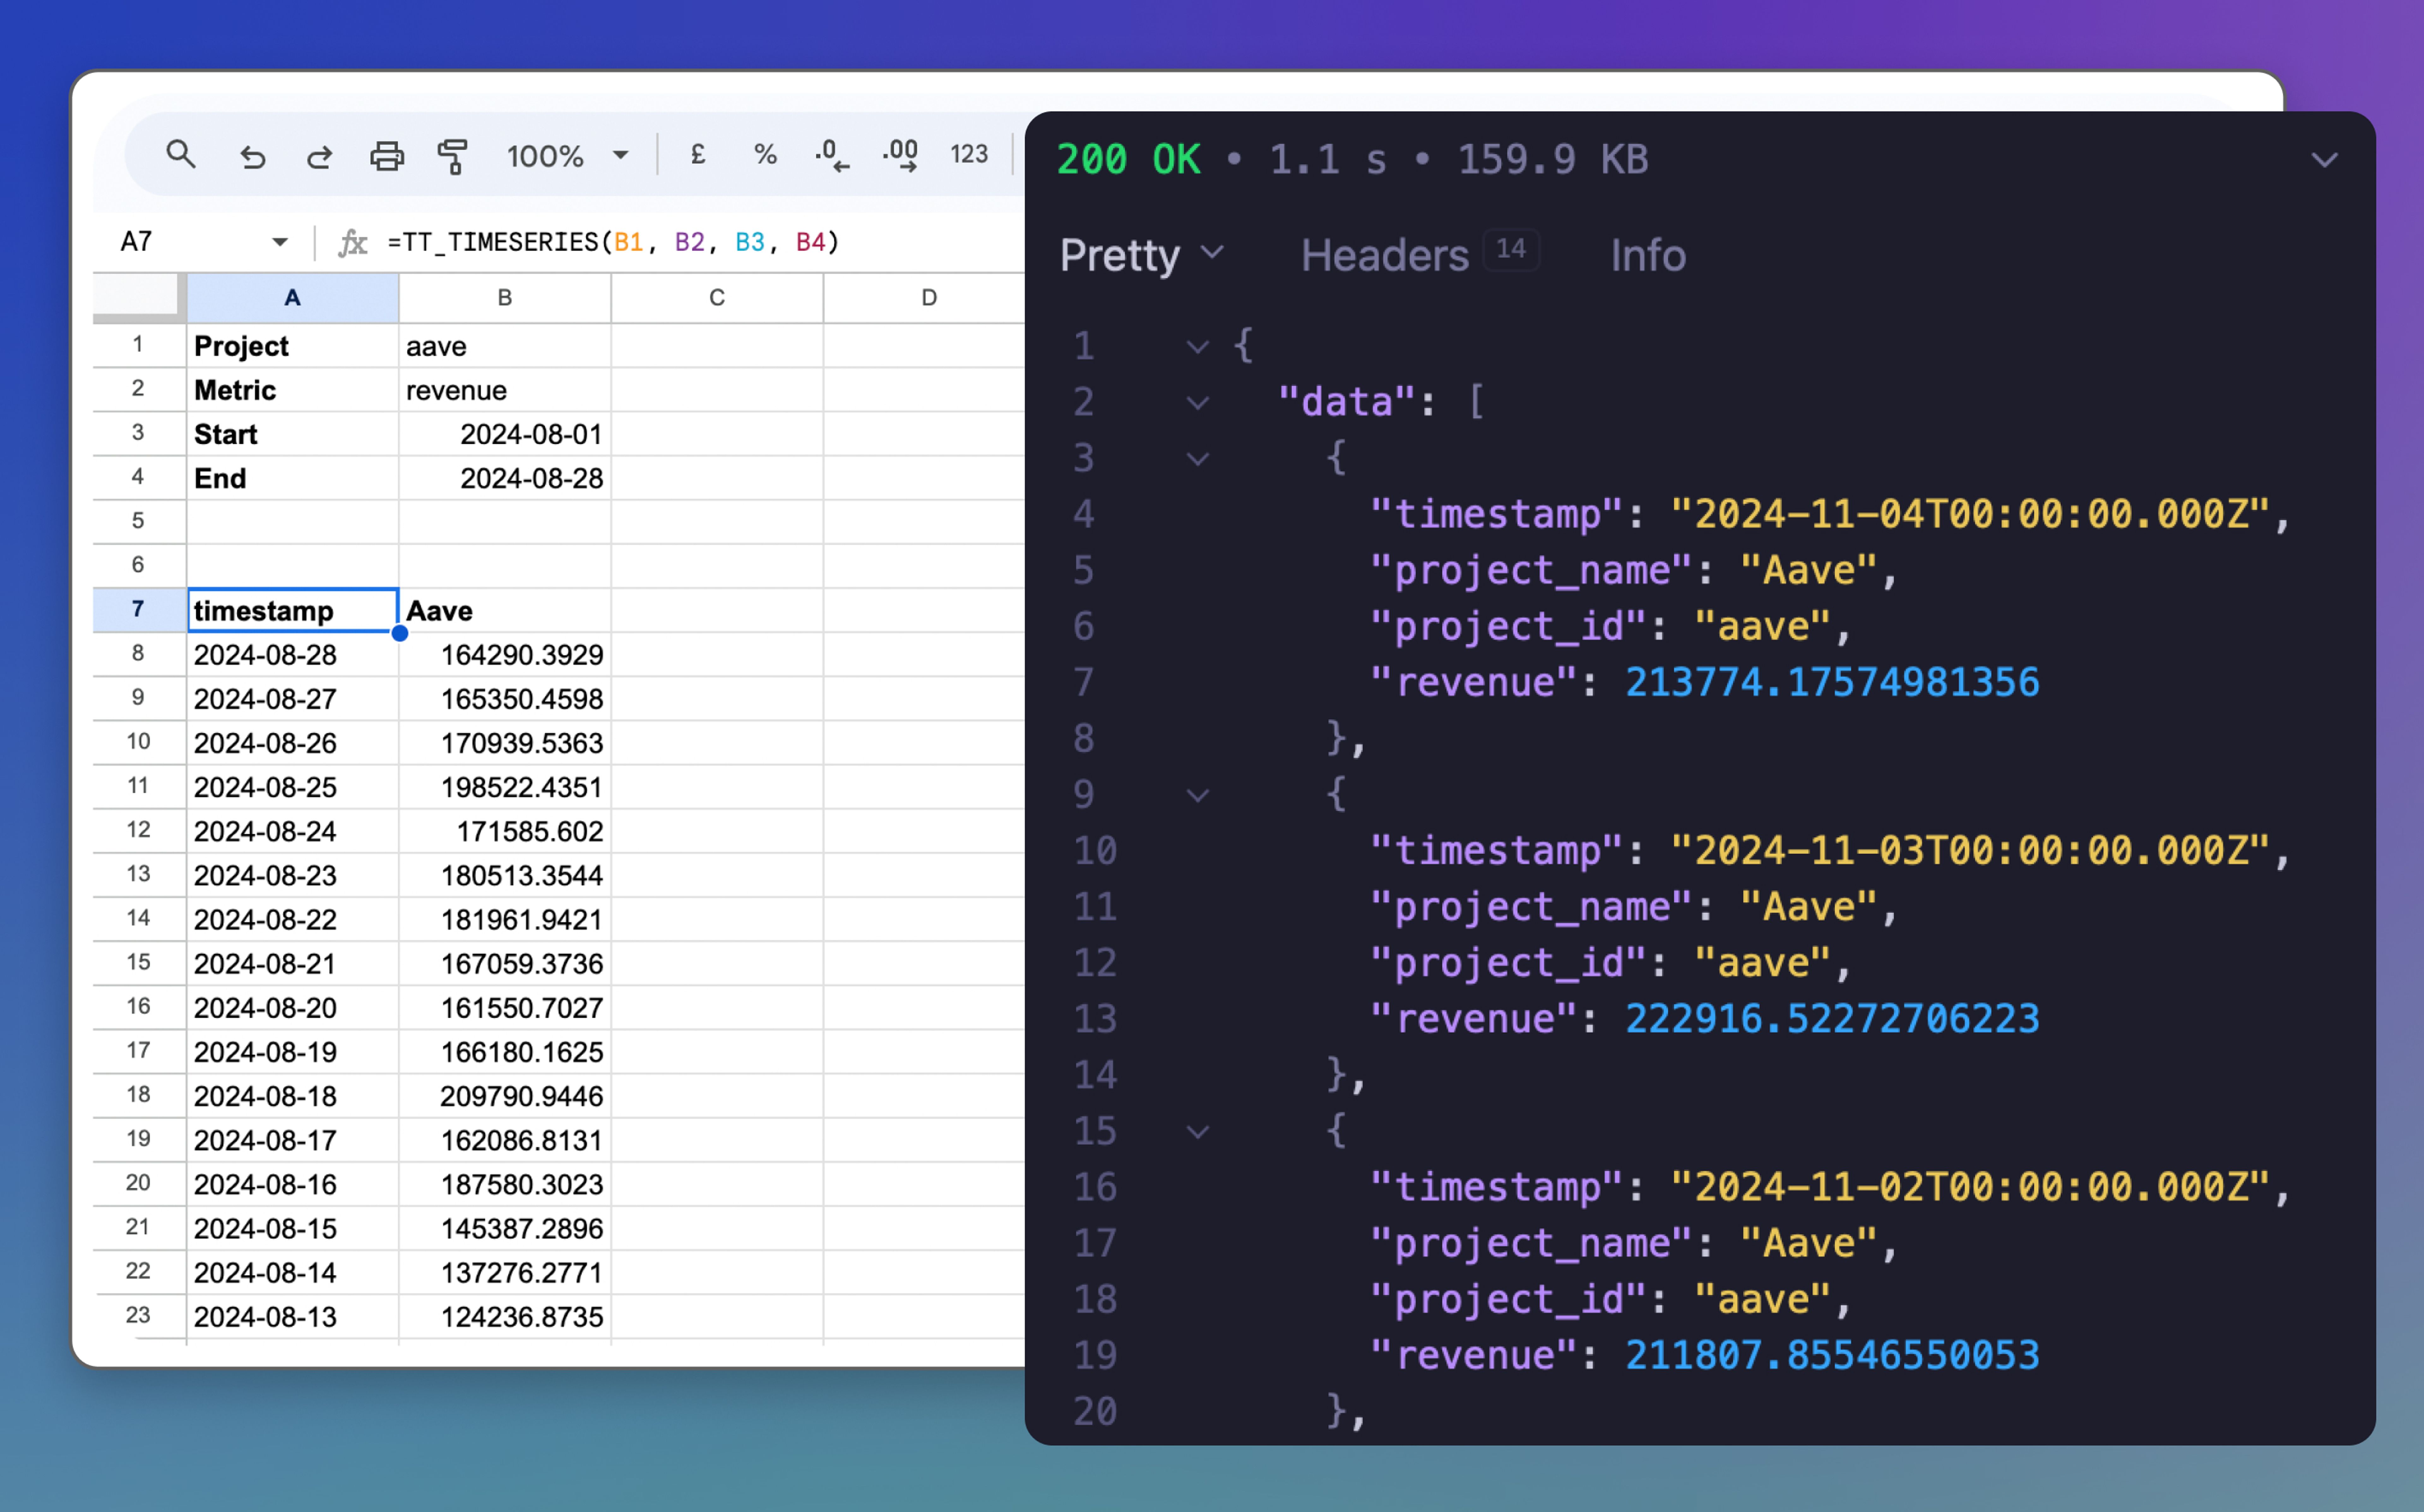Click date cell 2024-08-27

point(292,699)
